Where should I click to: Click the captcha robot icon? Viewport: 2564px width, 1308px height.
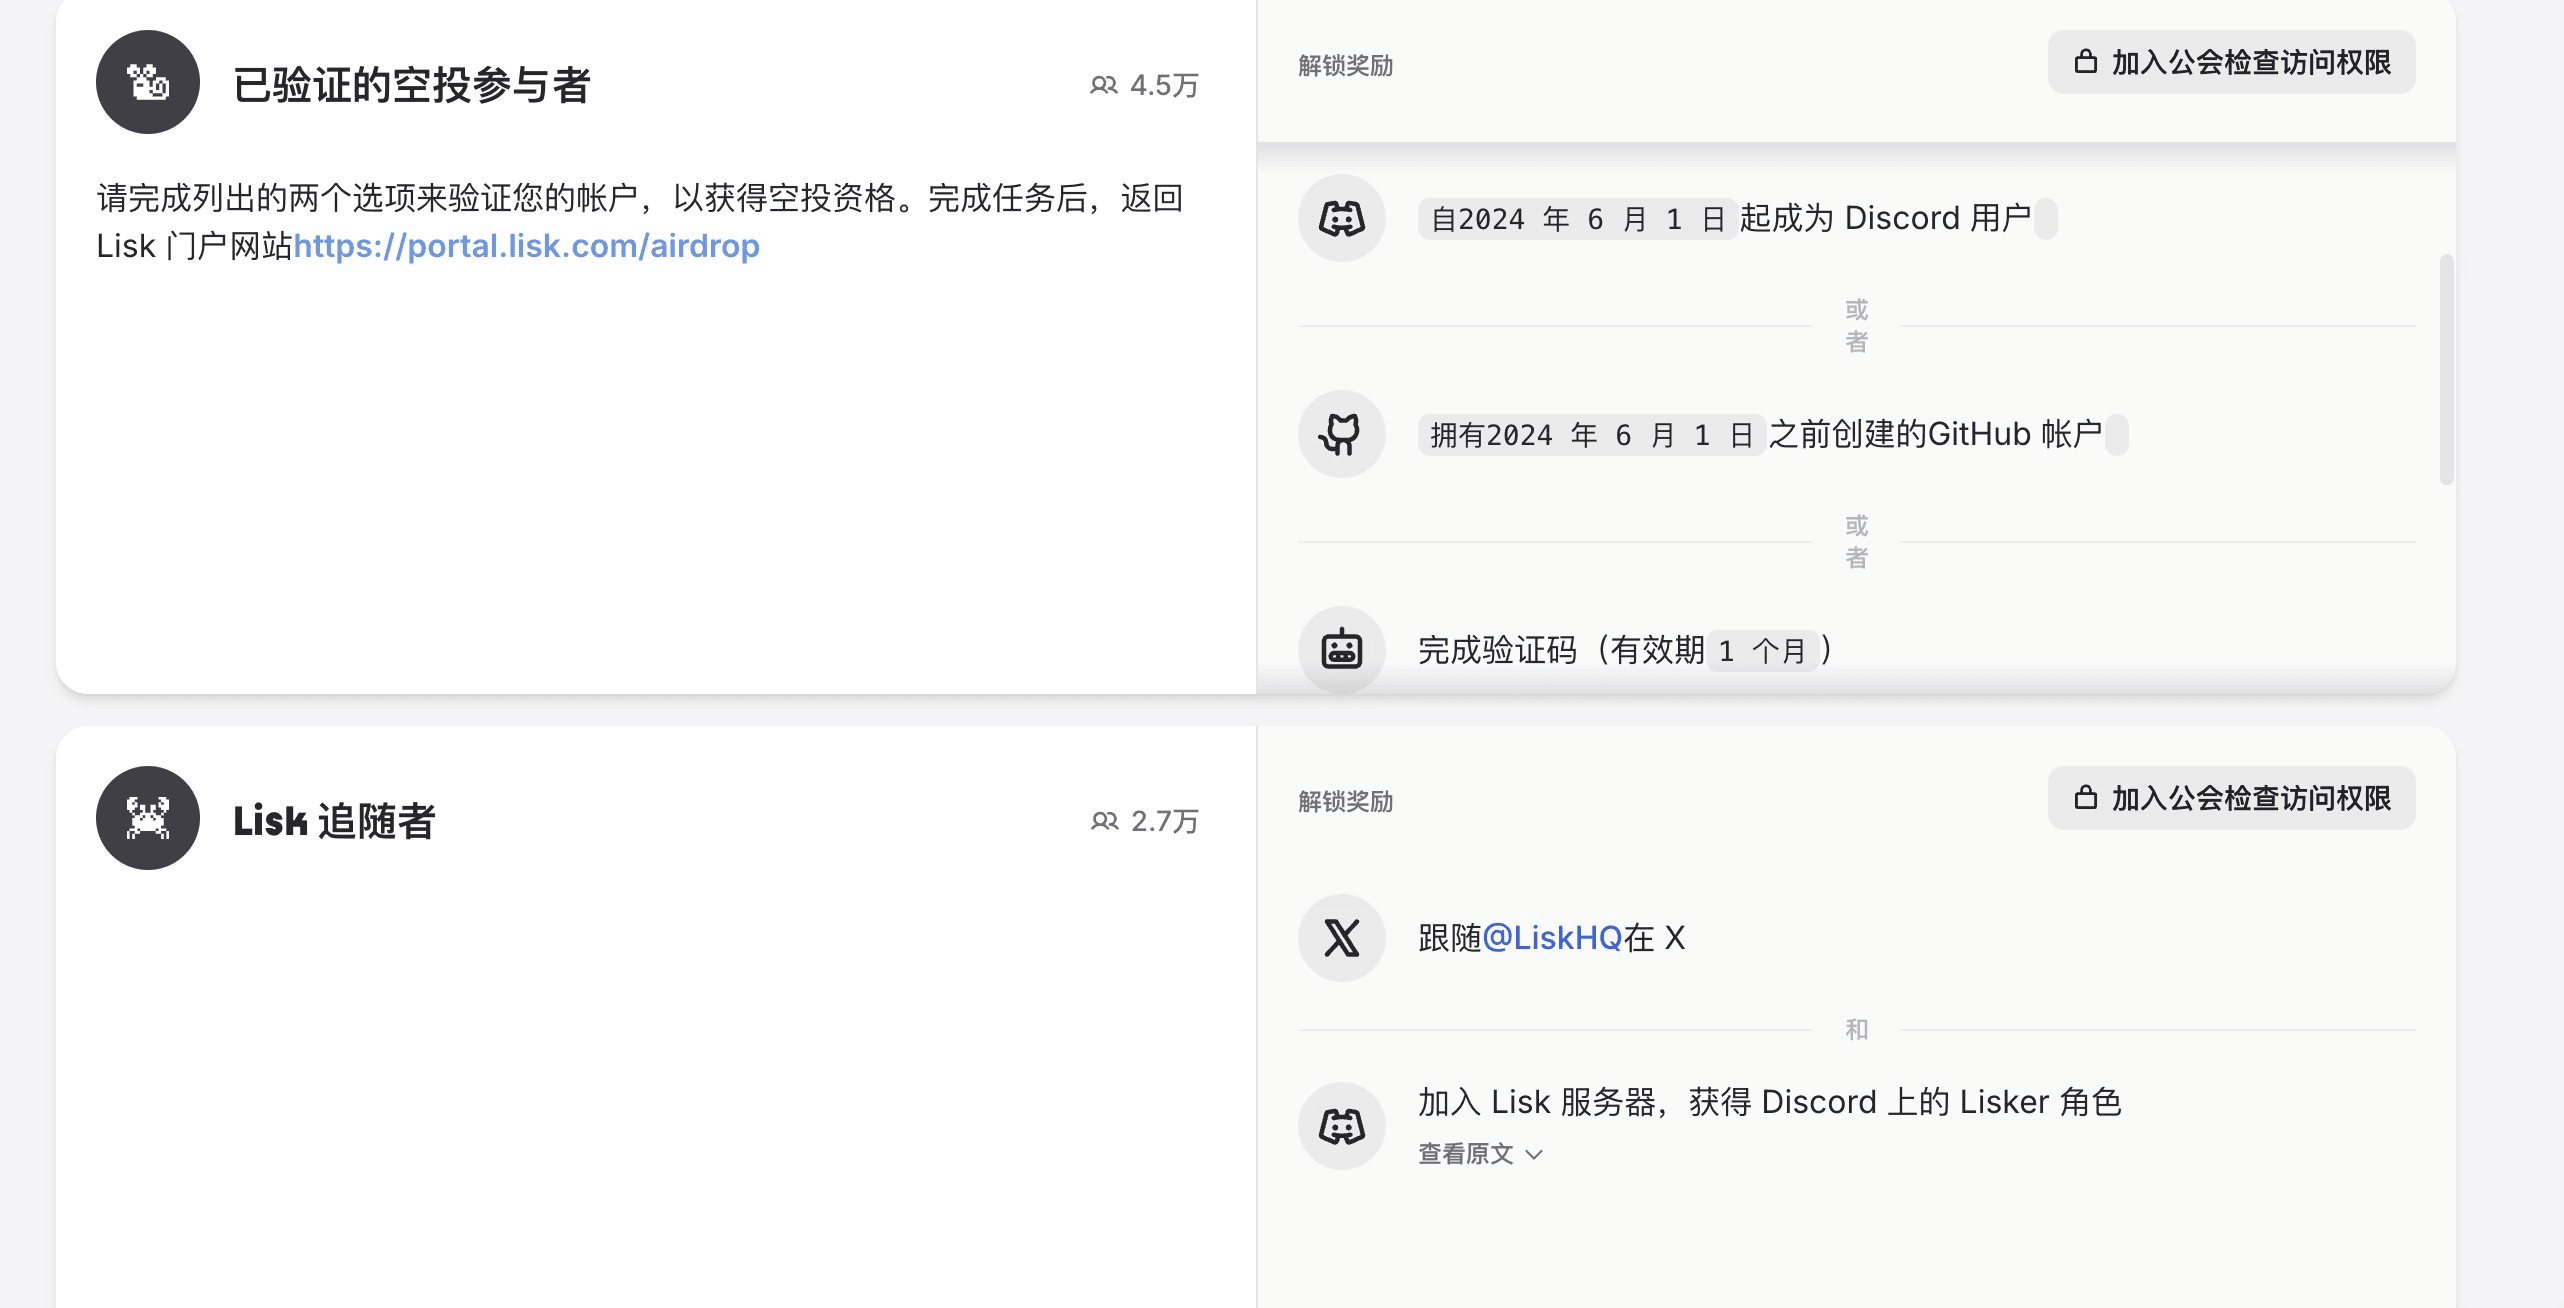[x=1341, y=650]
